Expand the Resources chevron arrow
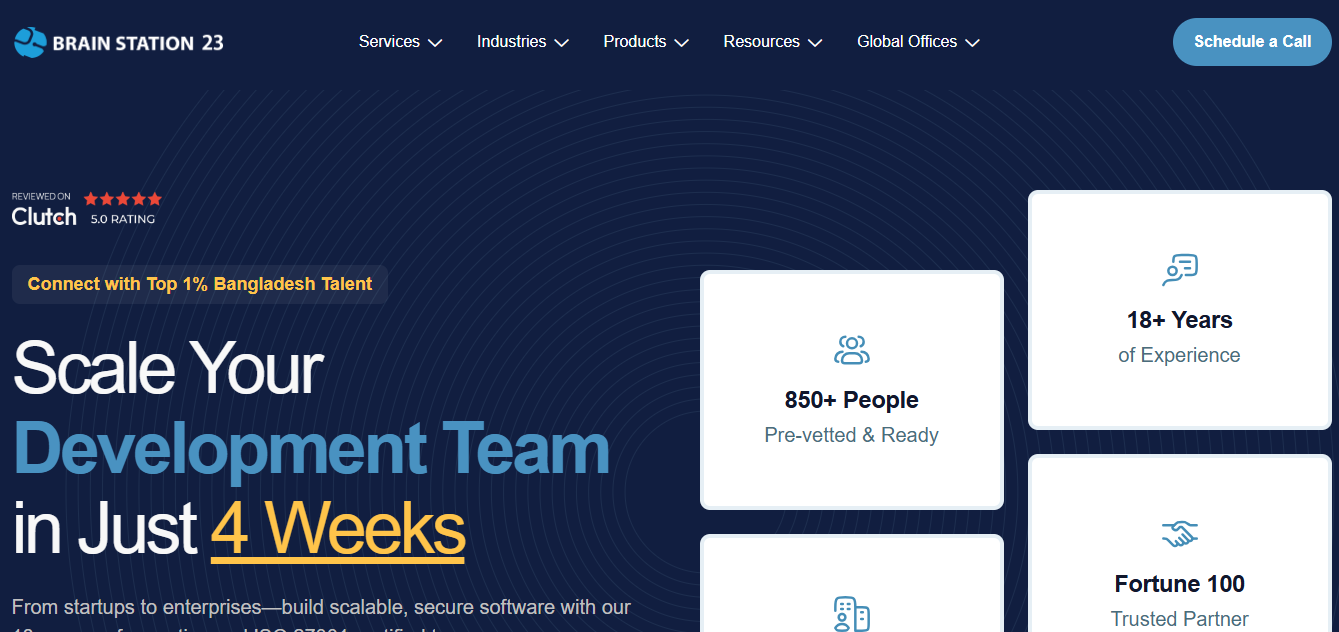 [x=815, y=43]
